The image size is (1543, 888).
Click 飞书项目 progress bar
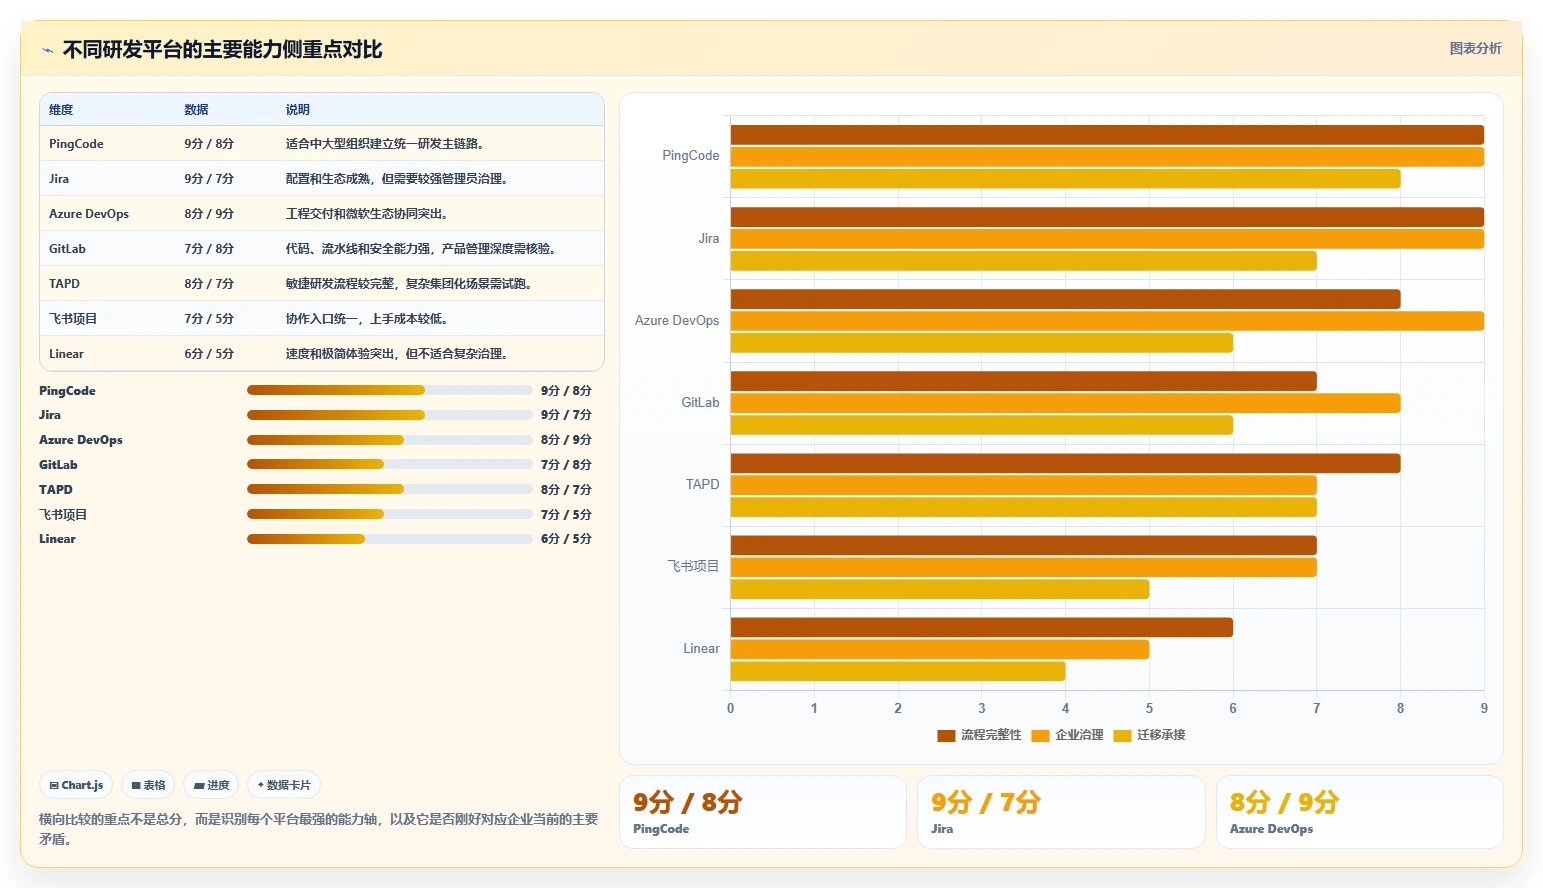390,514
